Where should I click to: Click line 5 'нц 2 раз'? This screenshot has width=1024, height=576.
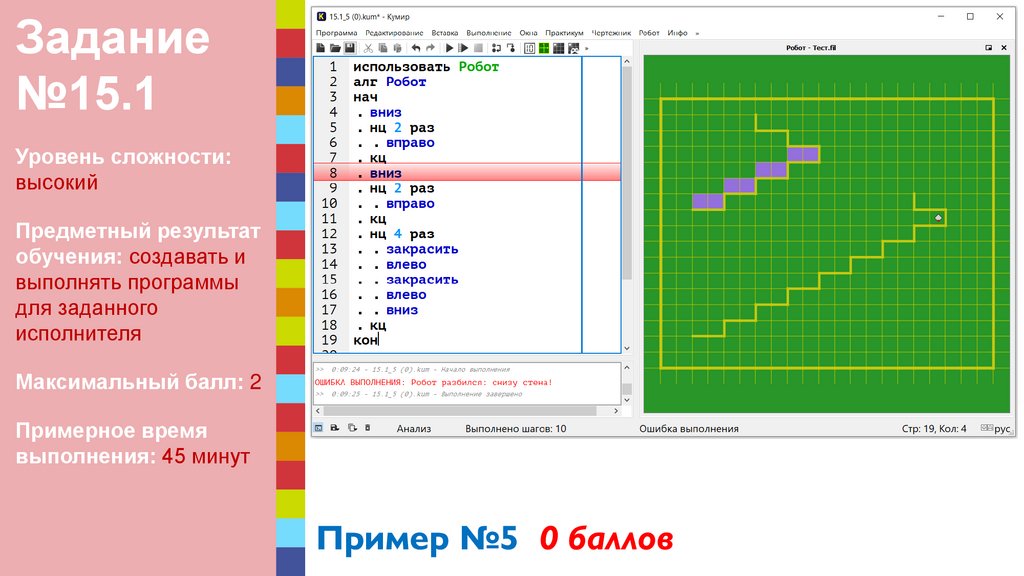[402, 128]
